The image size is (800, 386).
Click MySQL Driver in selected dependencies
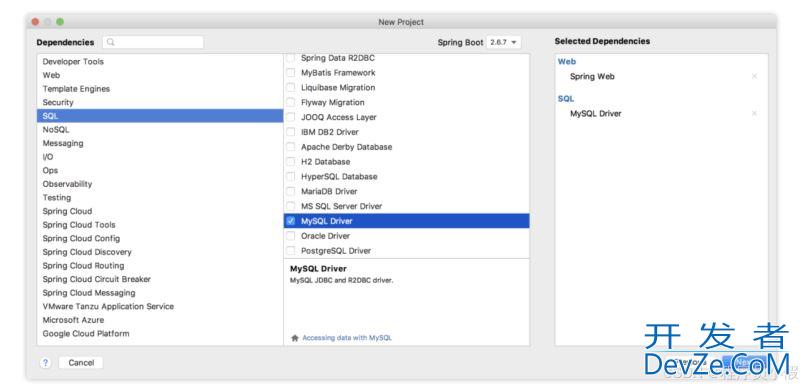point(595,114)
